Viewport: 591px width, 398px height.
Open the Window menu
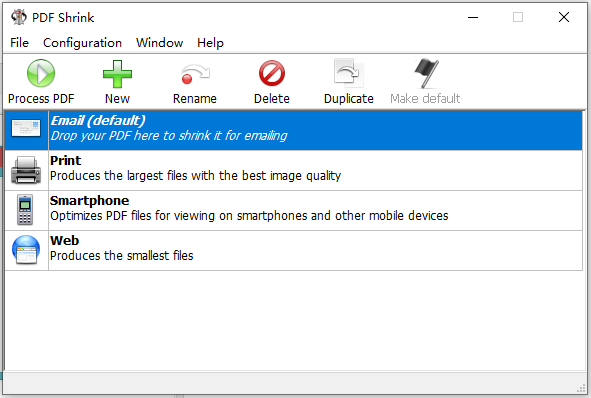(159, 43)
